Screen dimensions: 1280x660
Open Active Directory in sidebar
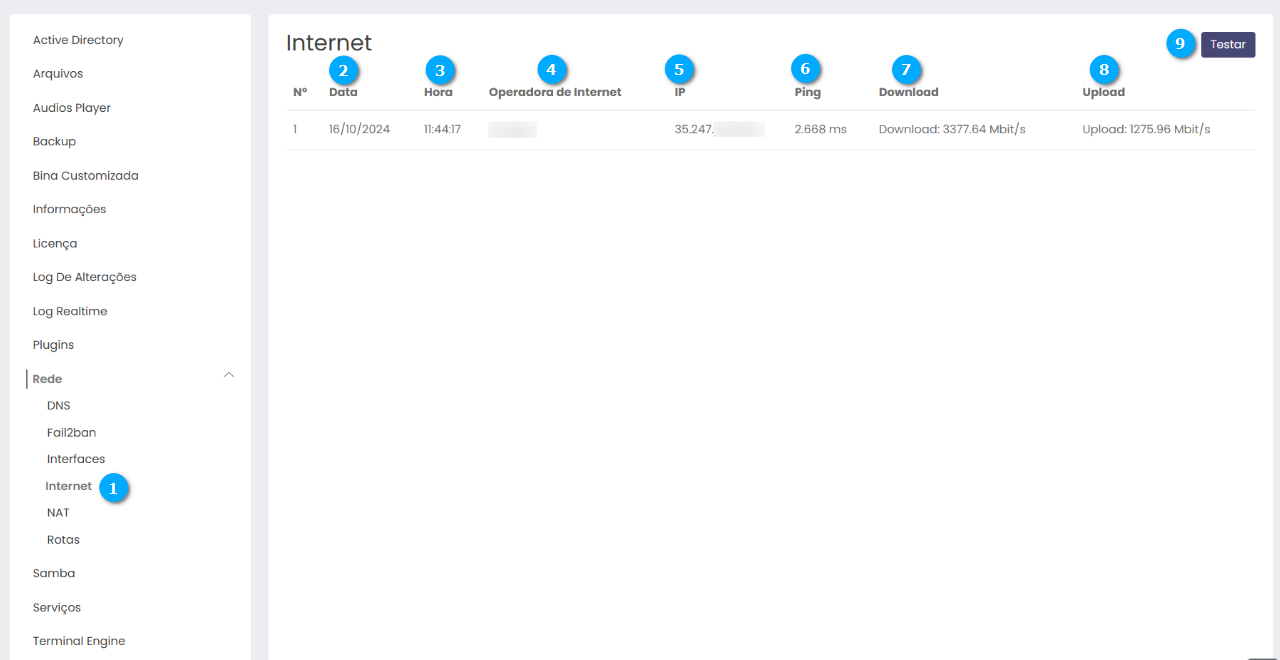coord(78,40)
